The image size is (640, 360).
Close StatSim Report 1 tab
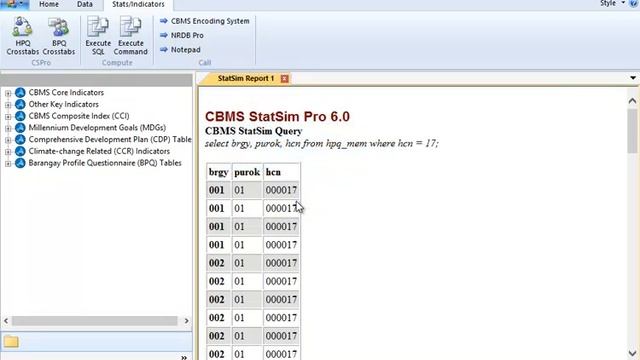click(x=284, y=79)
